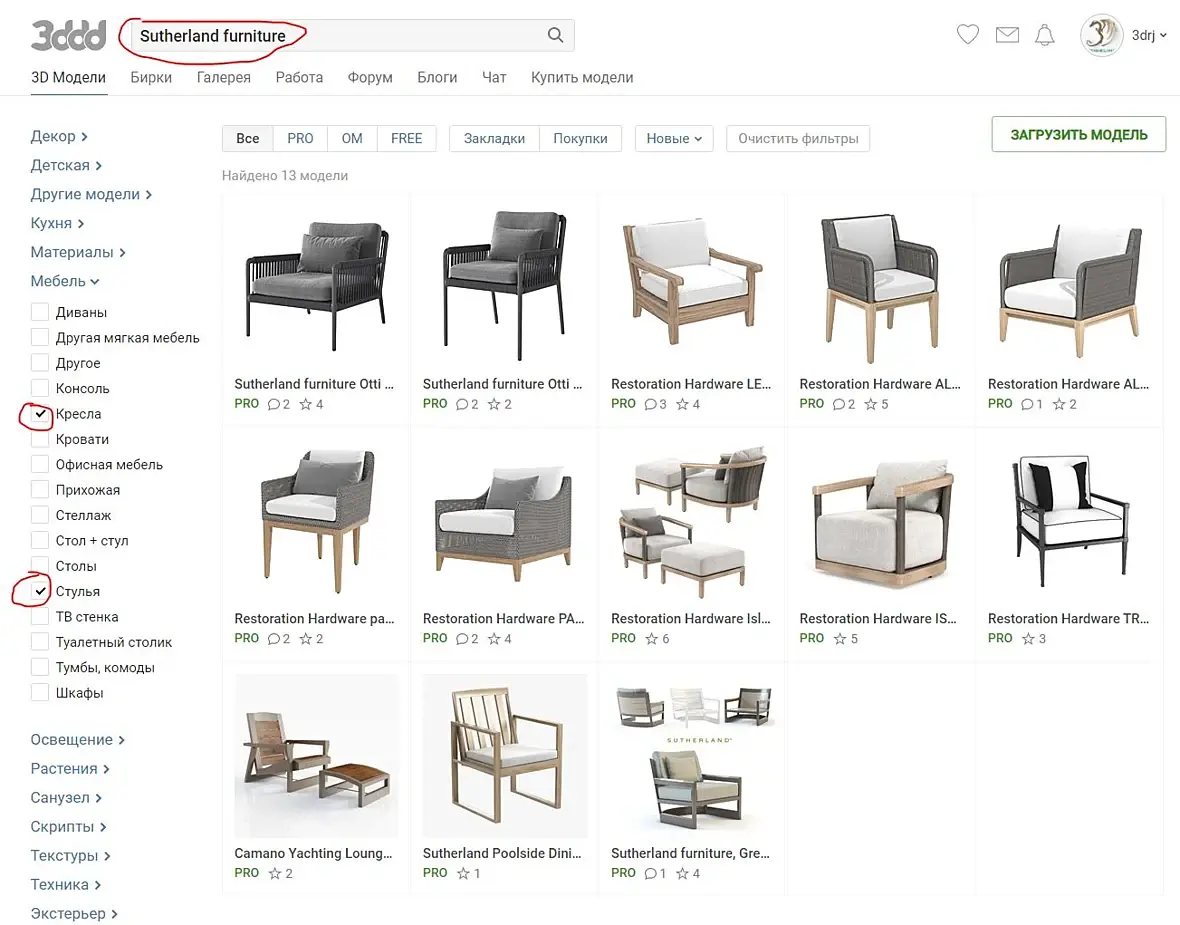The width and height of the screenshot is (1180, 925).
Task: Open notifications via the bell icon
Action: (1045, 35)
